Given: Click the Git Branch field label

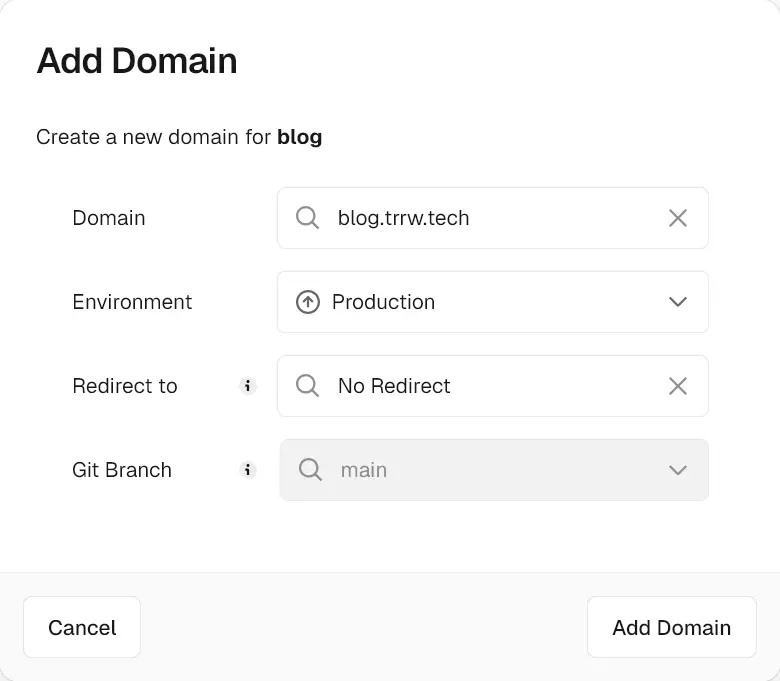Looking at the screenshot, I should [x=122, y=470].
